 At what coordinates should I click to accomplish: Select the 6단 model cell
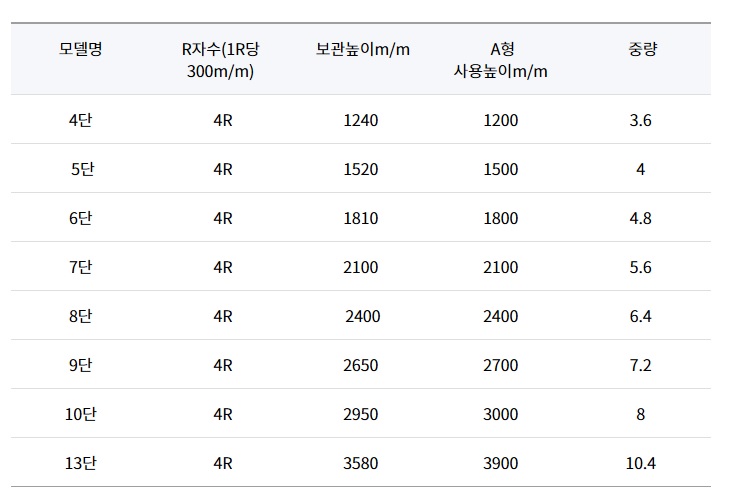point(80,218)
